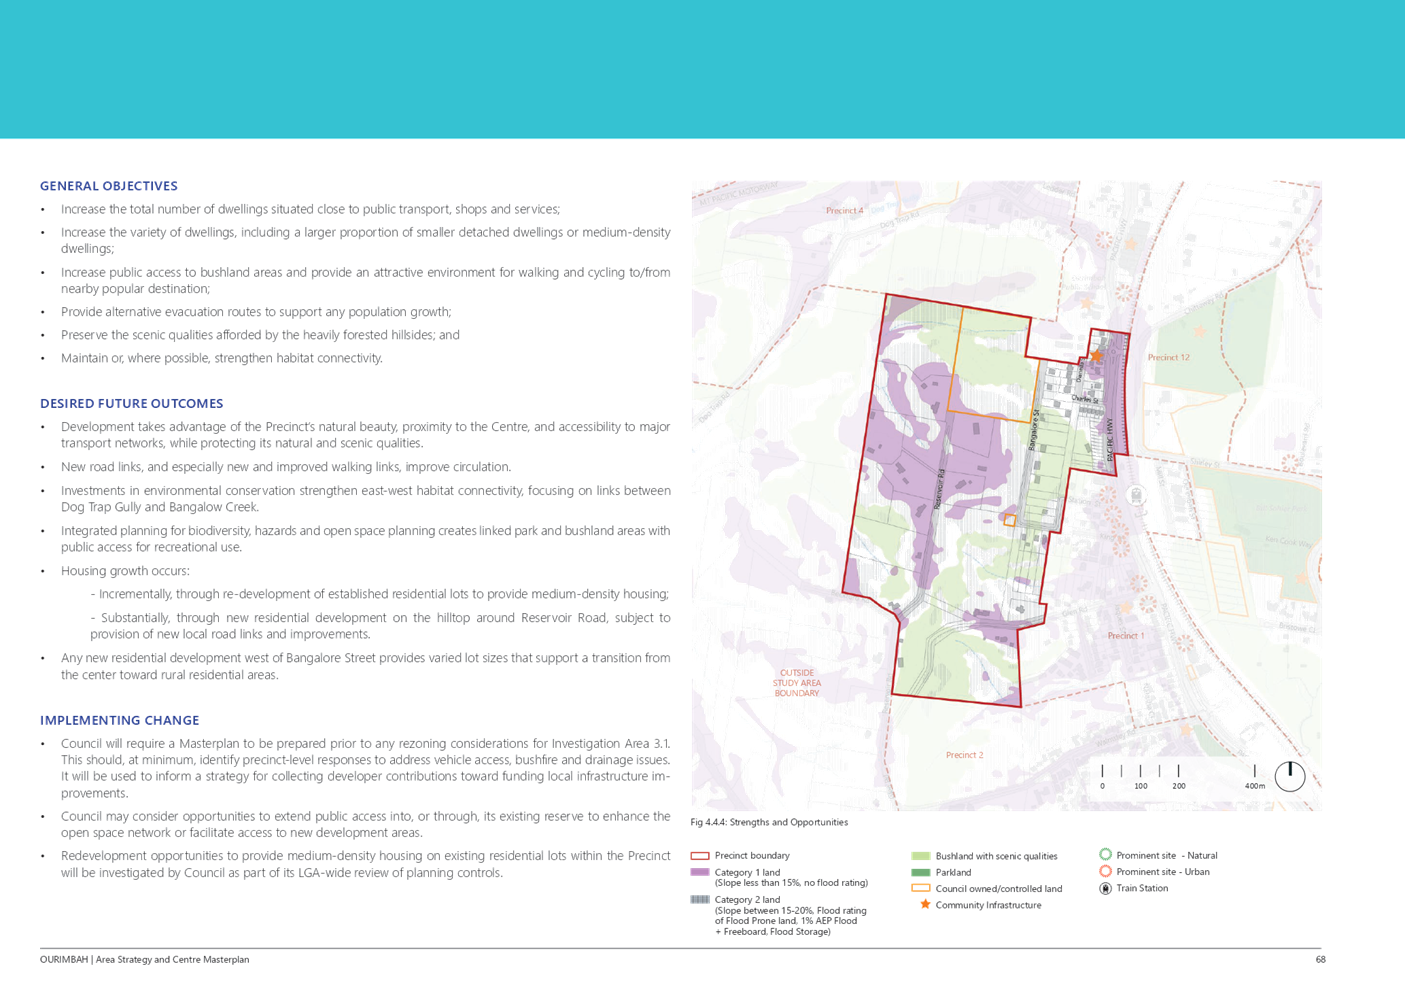Click the orange council owned land swatch

click(x=921, y=888)
